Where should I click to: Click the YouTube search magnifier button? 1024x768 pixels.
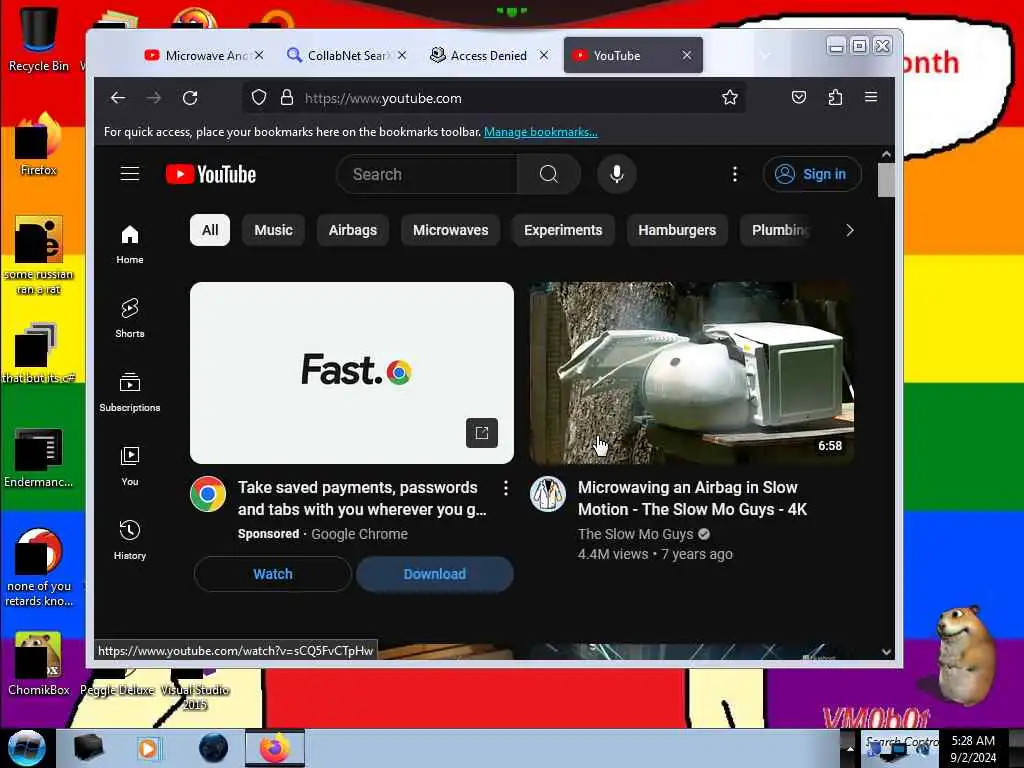coord(549,174)
